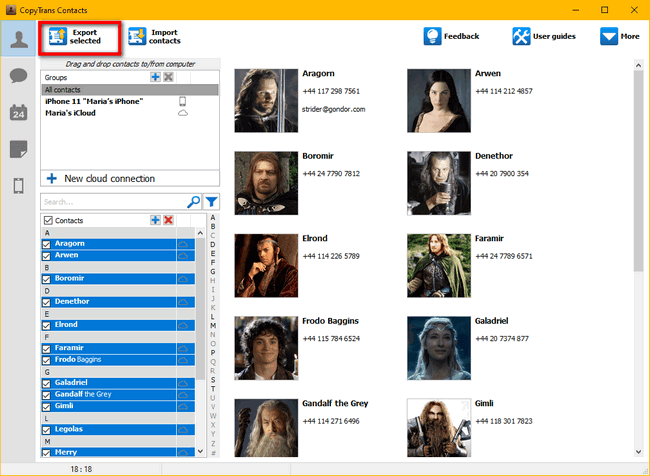Add a new group with plus icon
This screenshot has width=650, height=476.
tap(155, 77)
